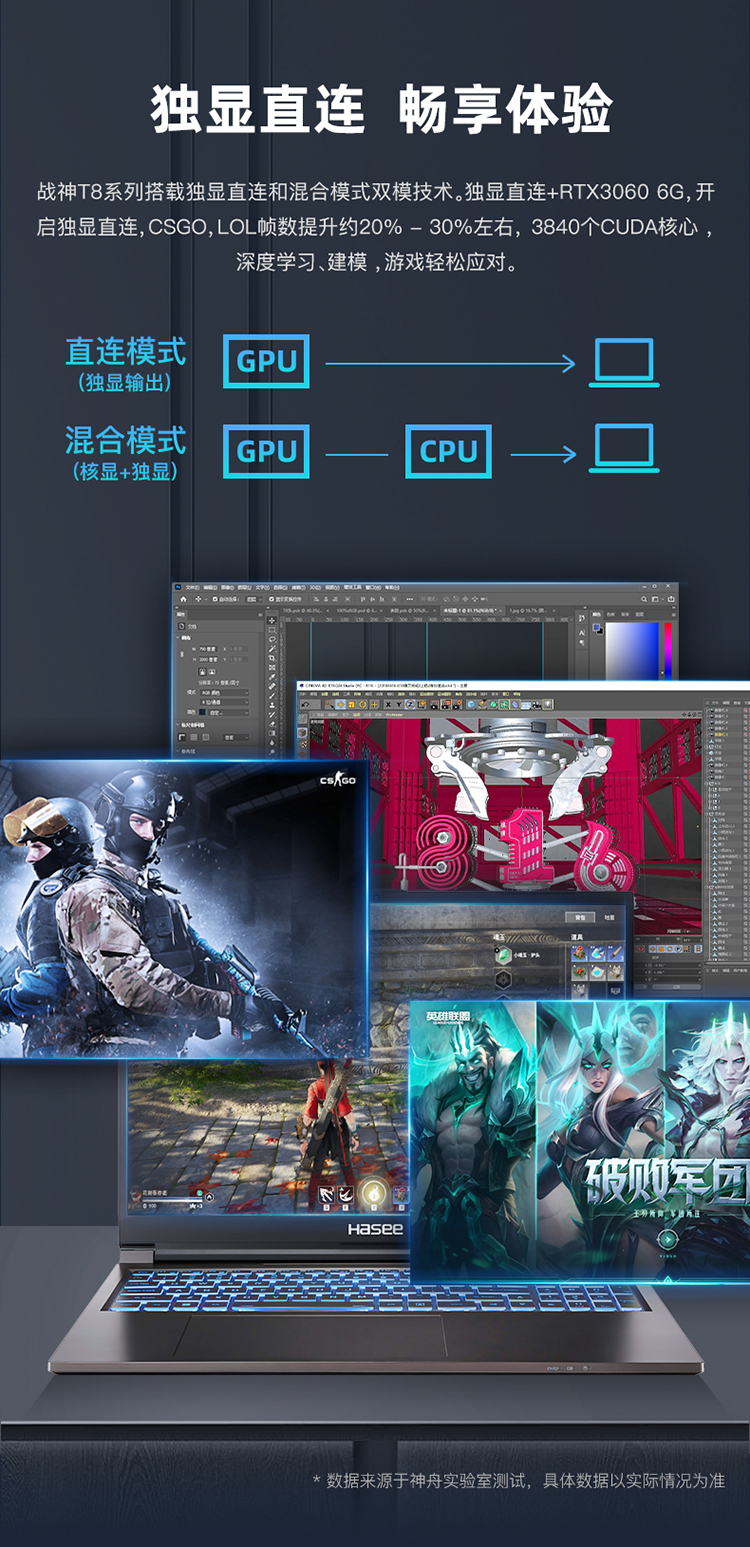Click the Undo arrow in Cinema 4D toolbar
This screenshot has height=1547, width=750.
306,704
